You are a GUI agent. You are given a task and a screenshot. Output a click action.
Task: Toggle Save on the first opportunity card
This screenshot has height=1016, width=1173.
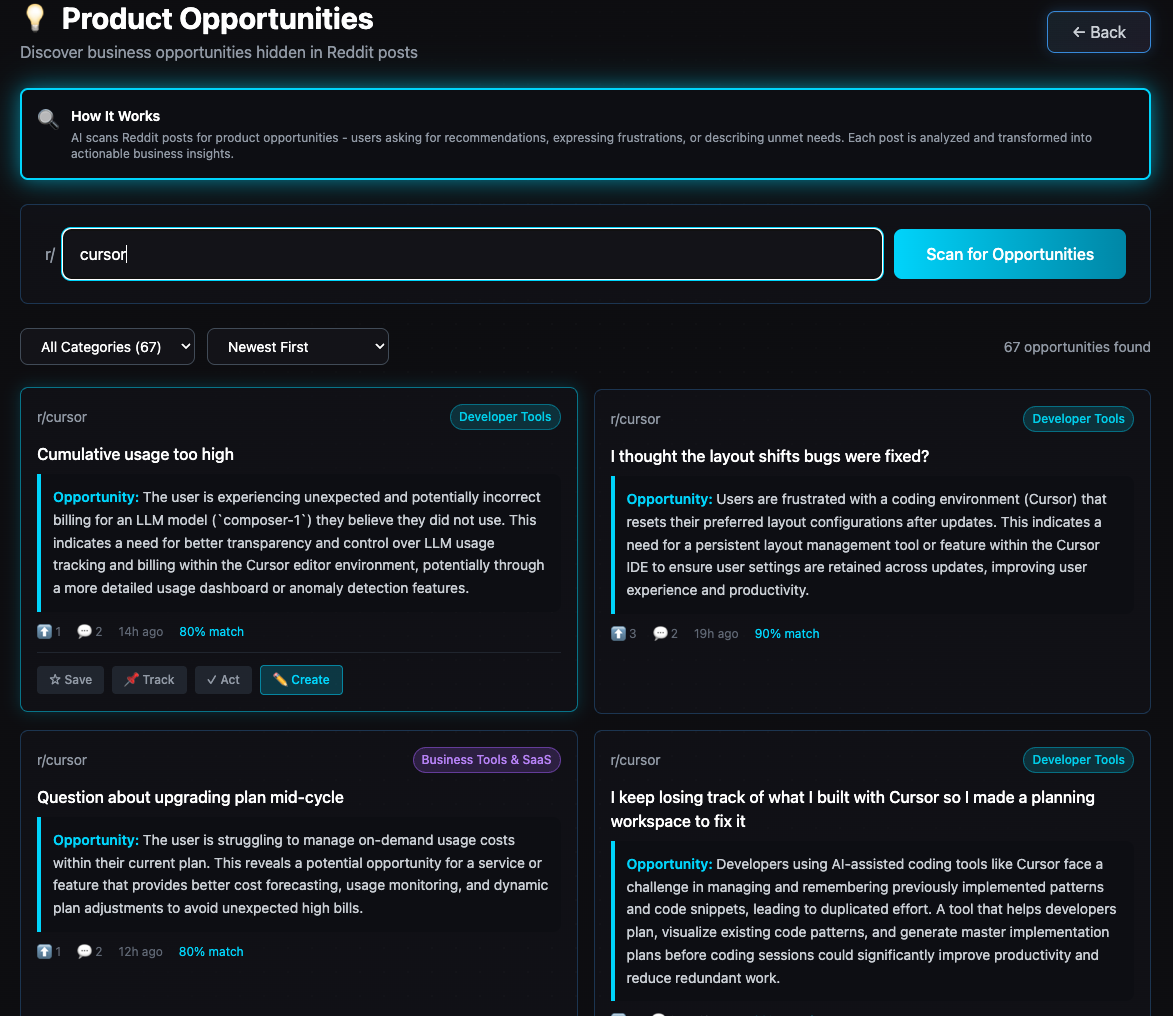point(70,679)
